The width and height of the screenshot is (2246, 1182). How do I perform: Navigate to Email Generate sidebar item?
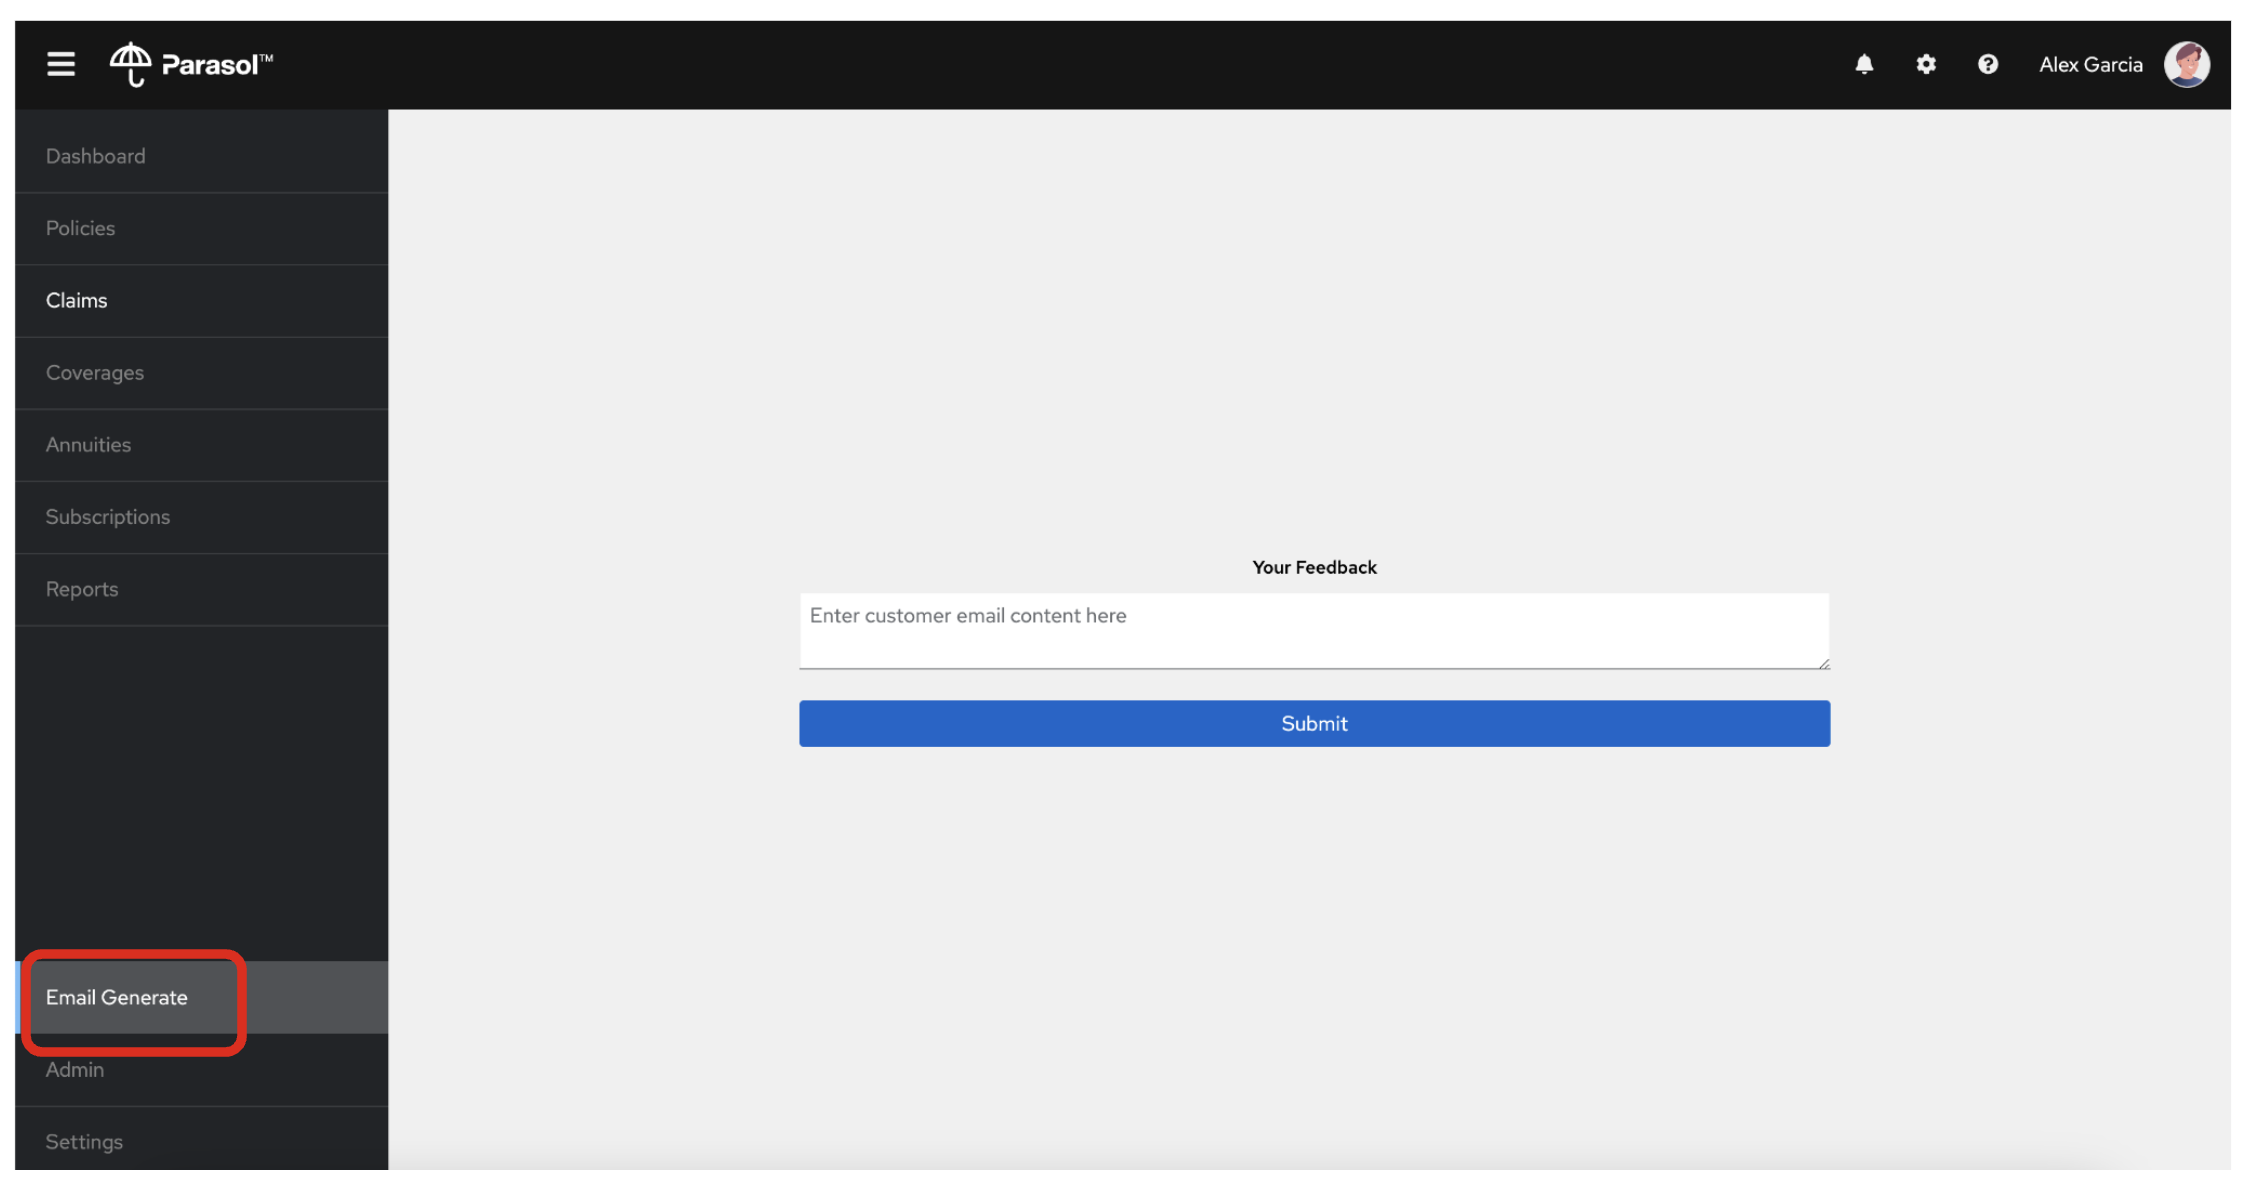tap(116, 996)
